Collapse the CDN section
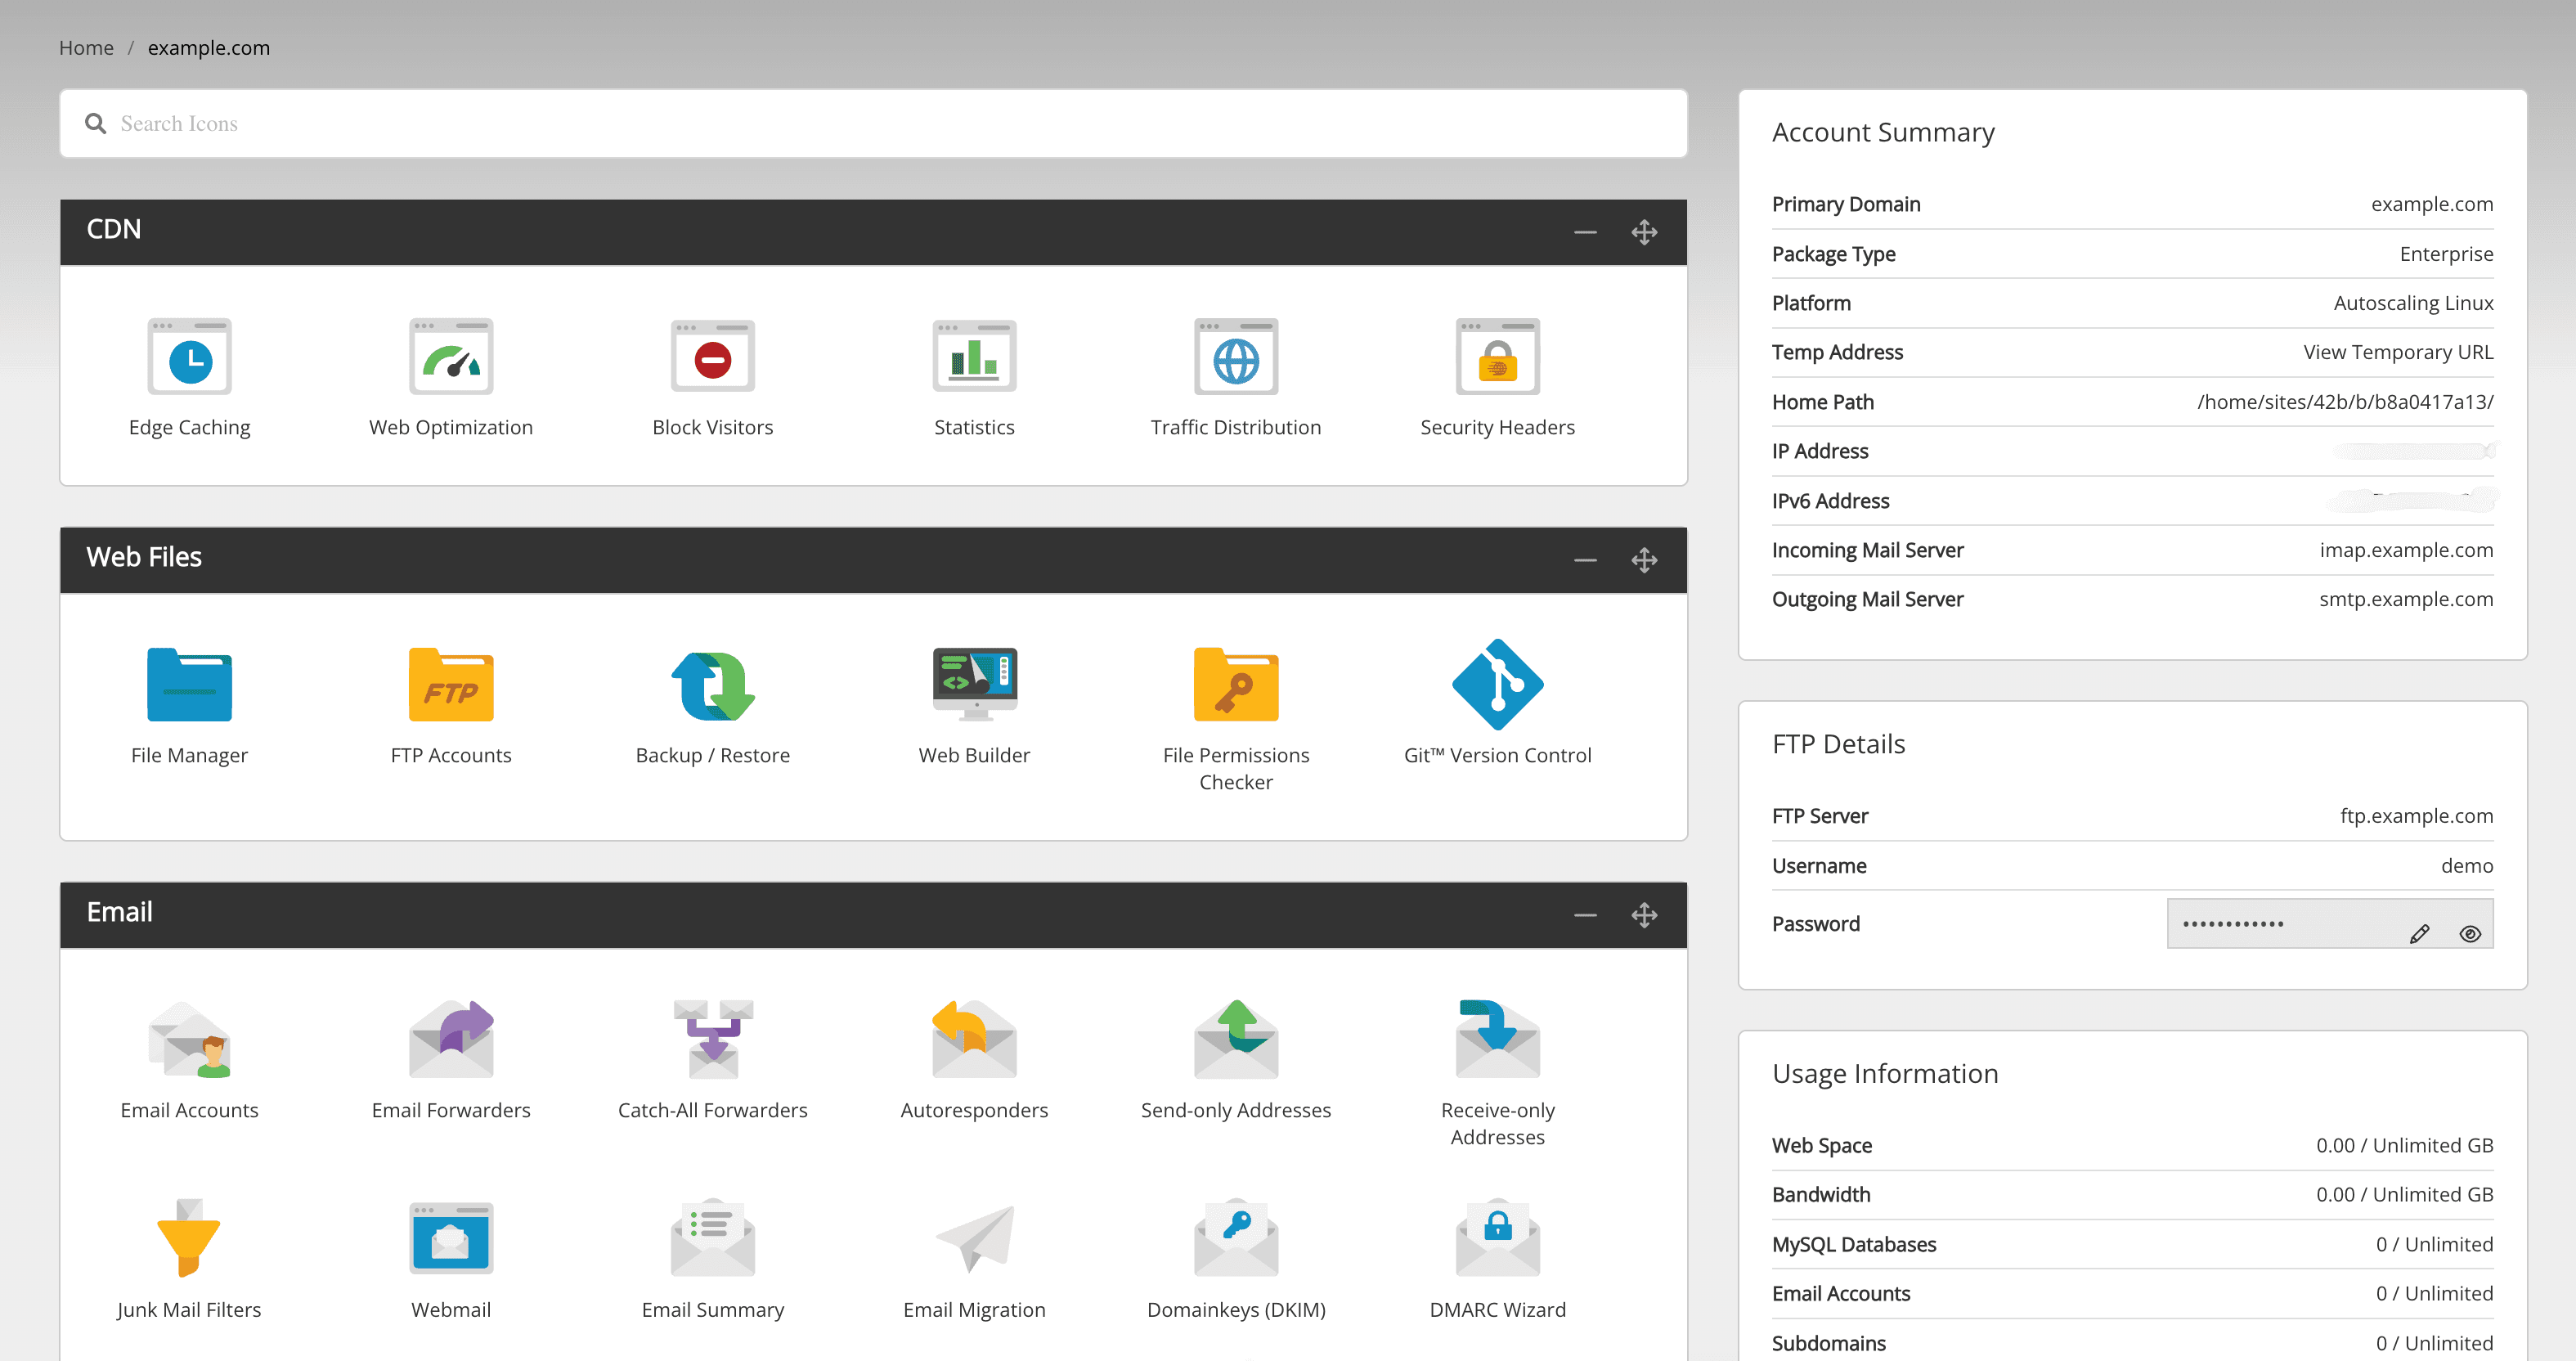2576x1361 pixels. pyautogui.click(x=1584, y=231)
